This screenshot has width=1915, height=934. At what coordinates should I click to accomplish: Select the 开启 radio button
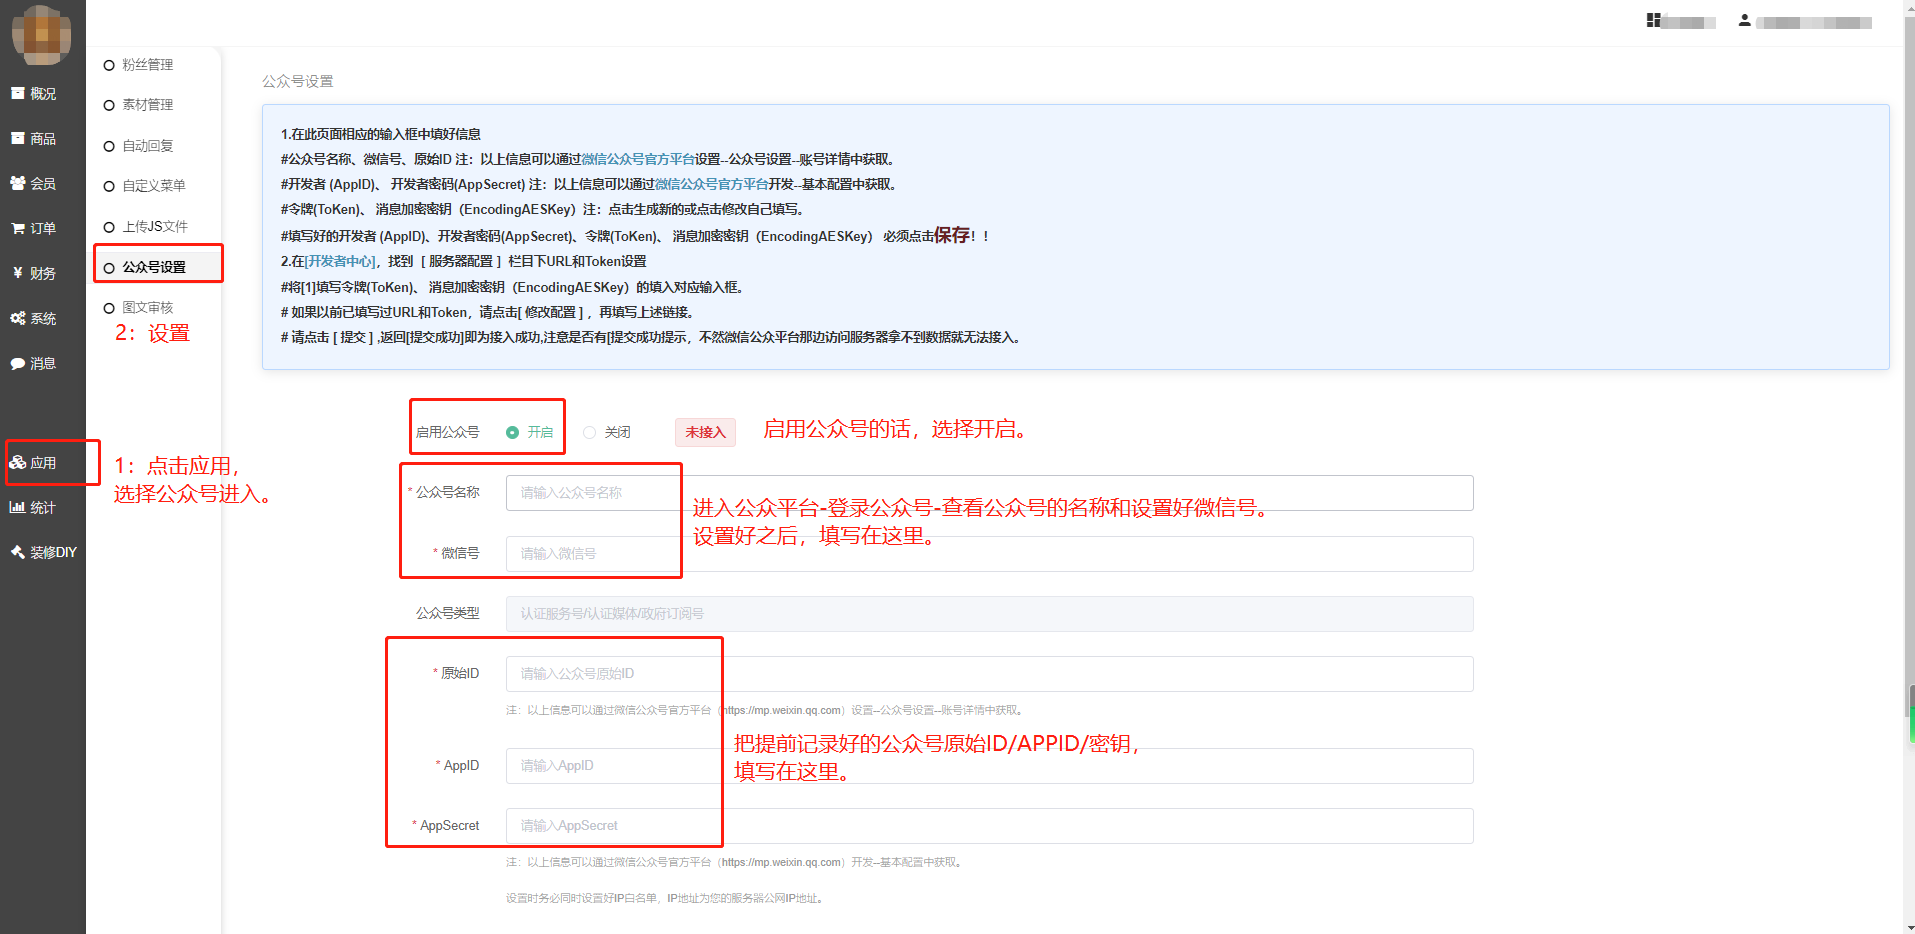[x=513, y=432]
